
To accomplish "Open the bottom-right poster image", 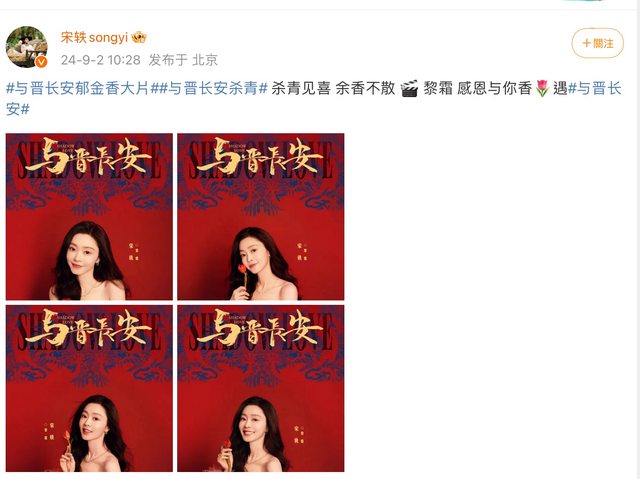I will point(261,388).
